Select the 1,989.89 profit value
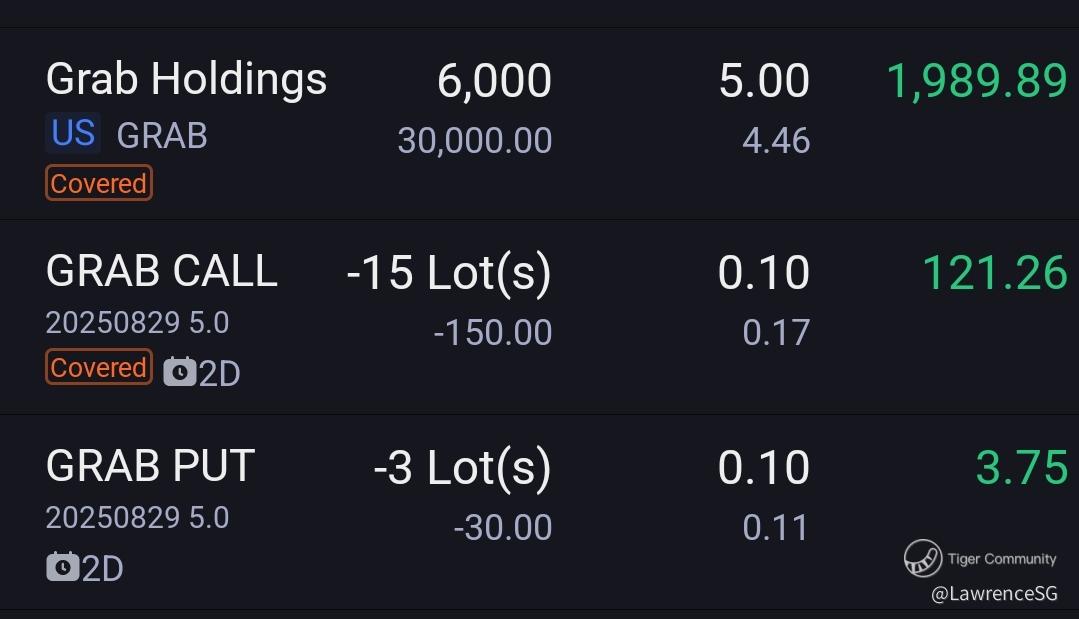Image resolution: width=1079 pixels, height=619 pixels. 977,80
